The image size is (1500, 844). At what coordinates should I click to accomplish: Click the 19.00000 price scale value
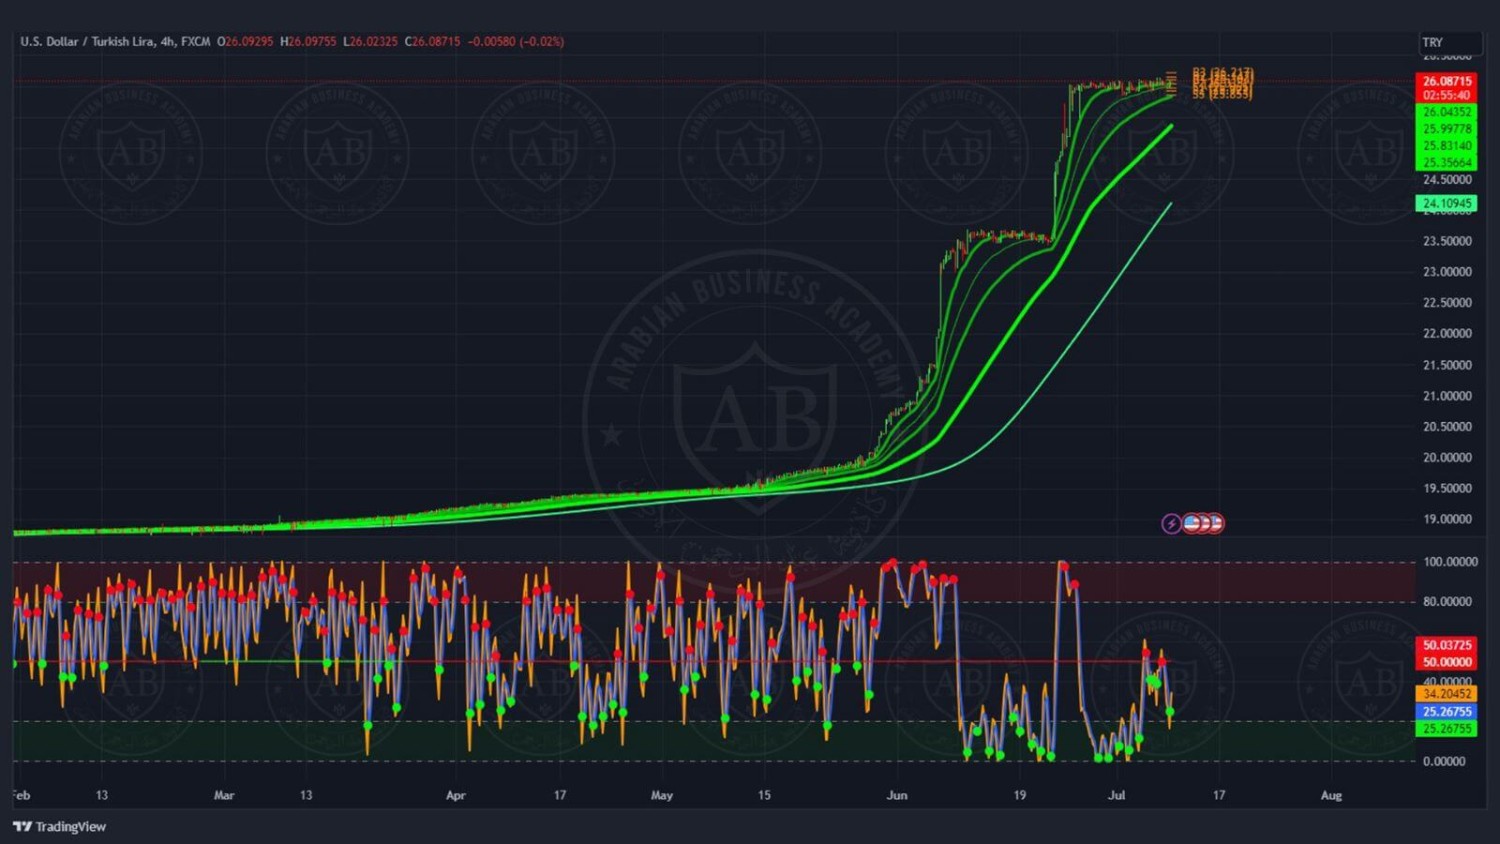[x=1447, y=520]
